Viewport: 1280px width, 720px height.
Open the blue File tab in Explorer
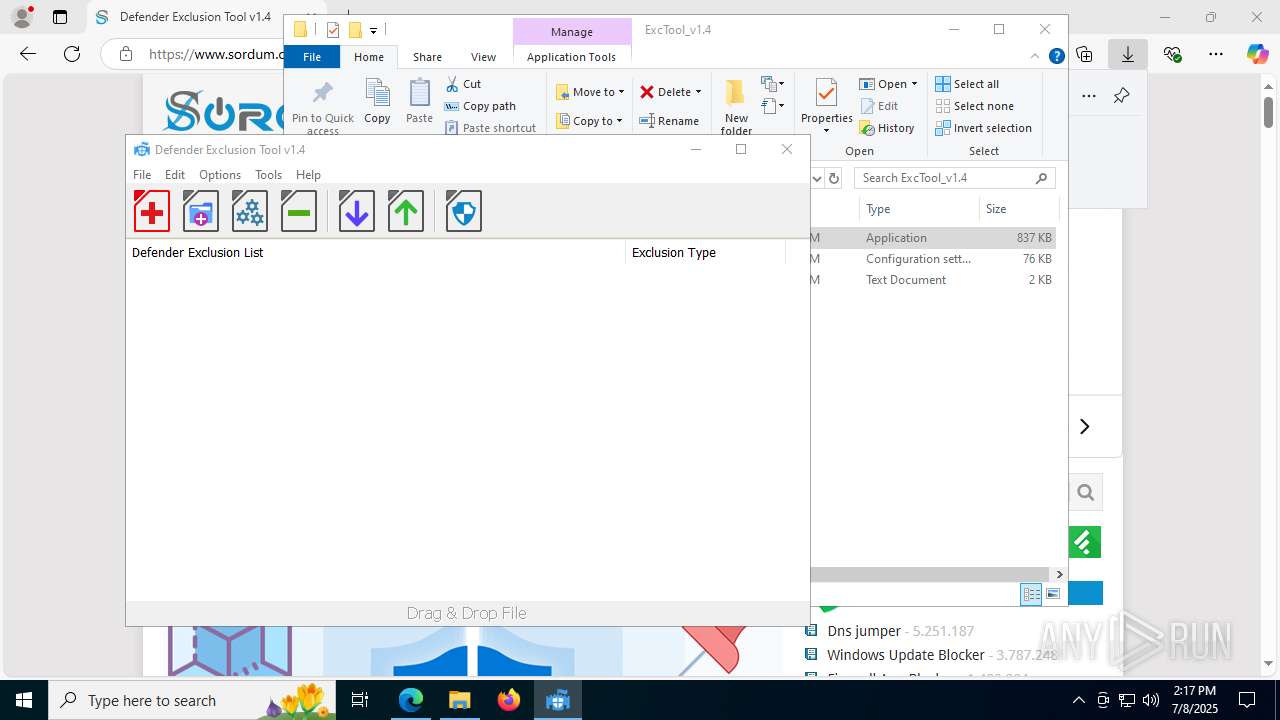[x=312, y=57]
